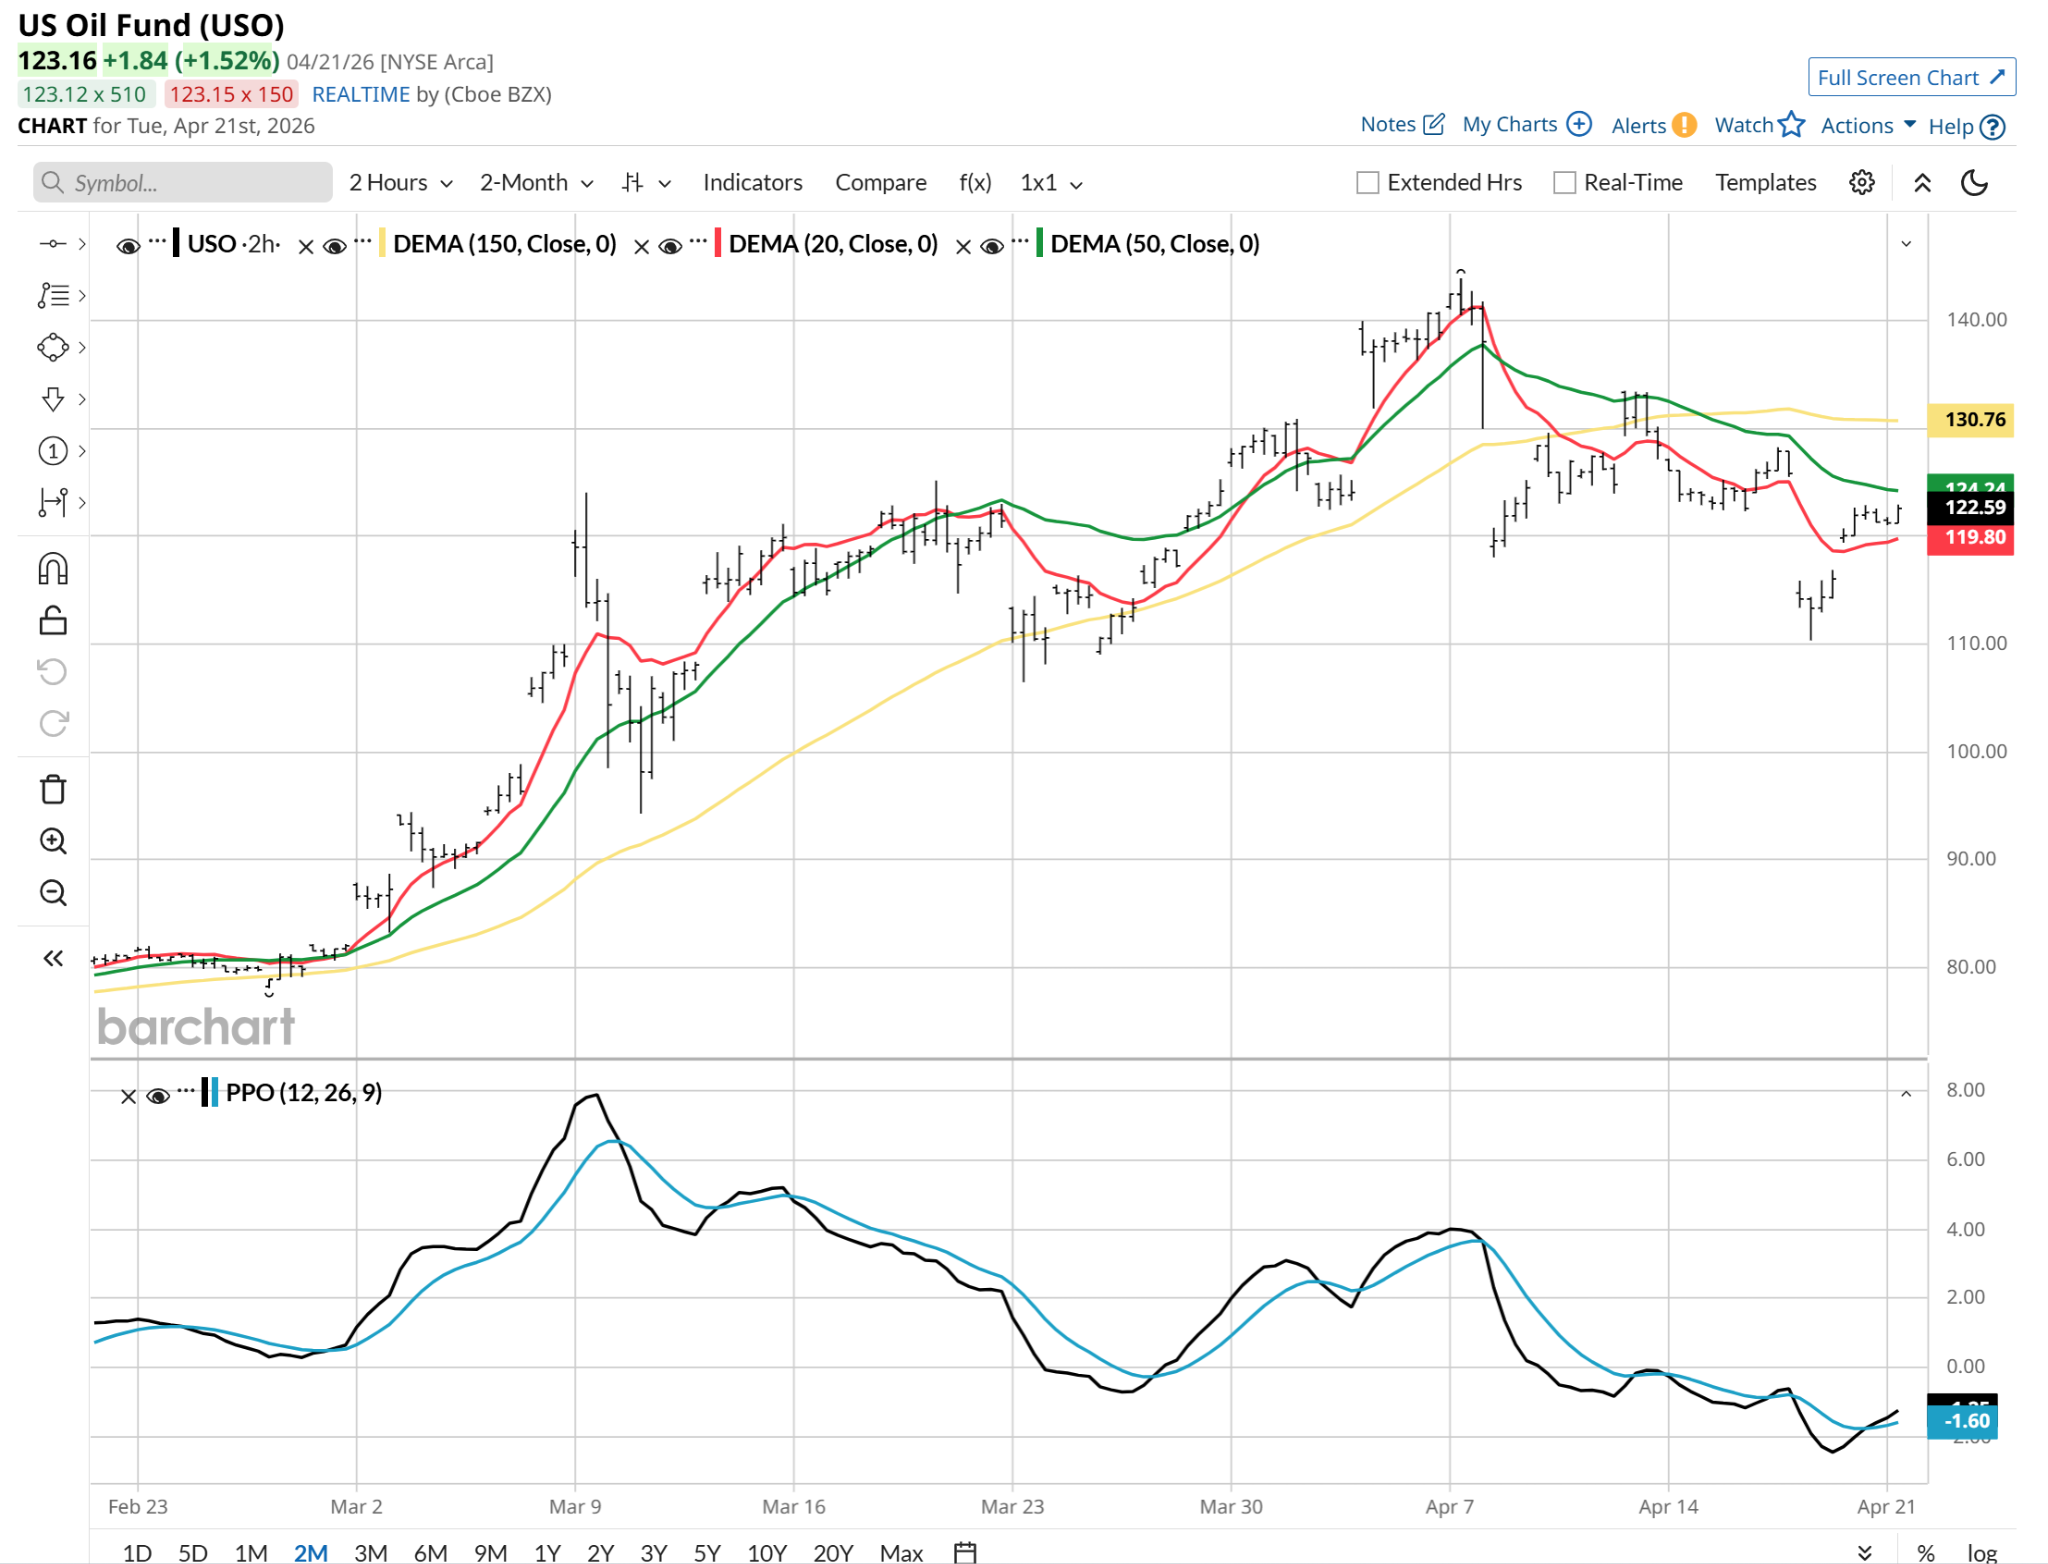Enable the Extended Hrs checkbox
2048x1564 pixels.
(1367, 183)
